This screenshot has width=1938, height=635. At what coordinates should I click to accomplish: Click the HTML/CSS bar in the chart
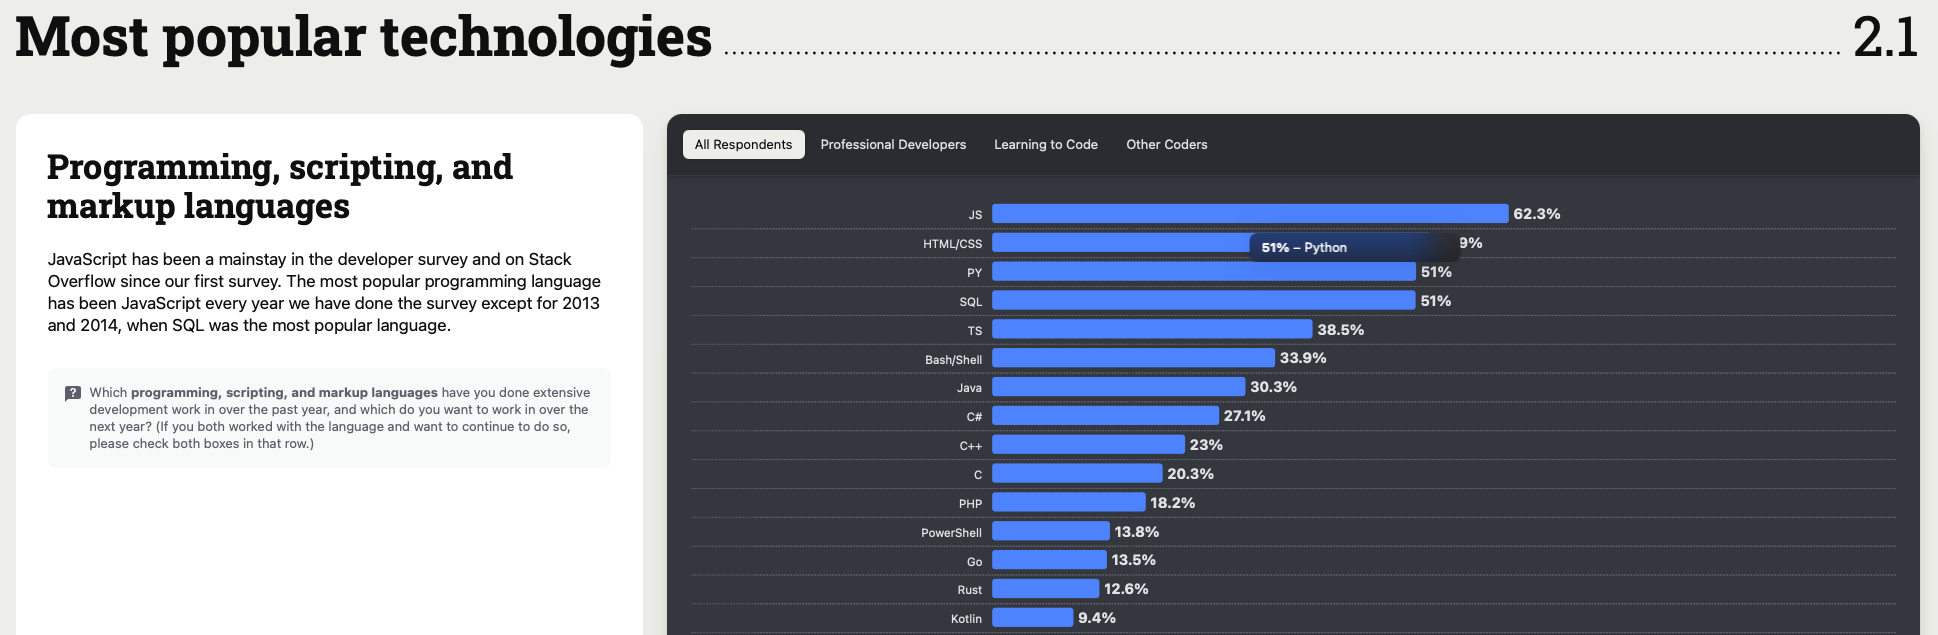click(x=1120, y=243)
